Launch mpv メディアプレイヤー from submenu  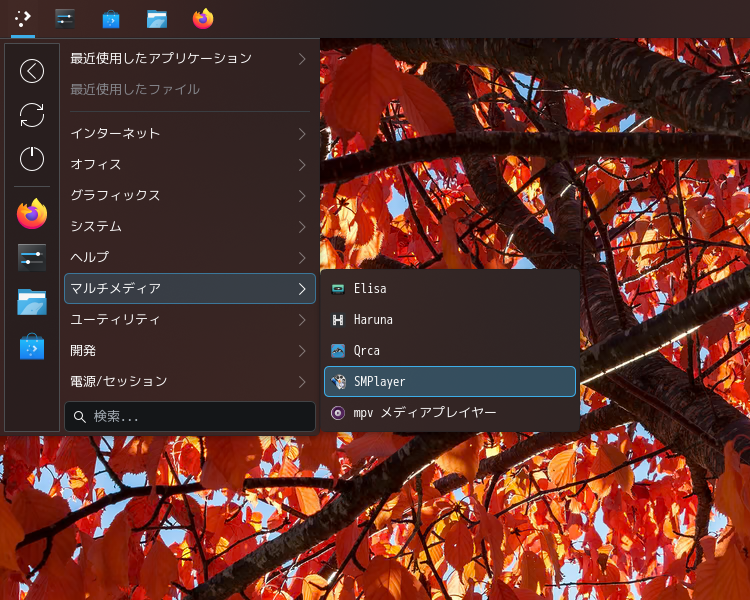[450, 412]
